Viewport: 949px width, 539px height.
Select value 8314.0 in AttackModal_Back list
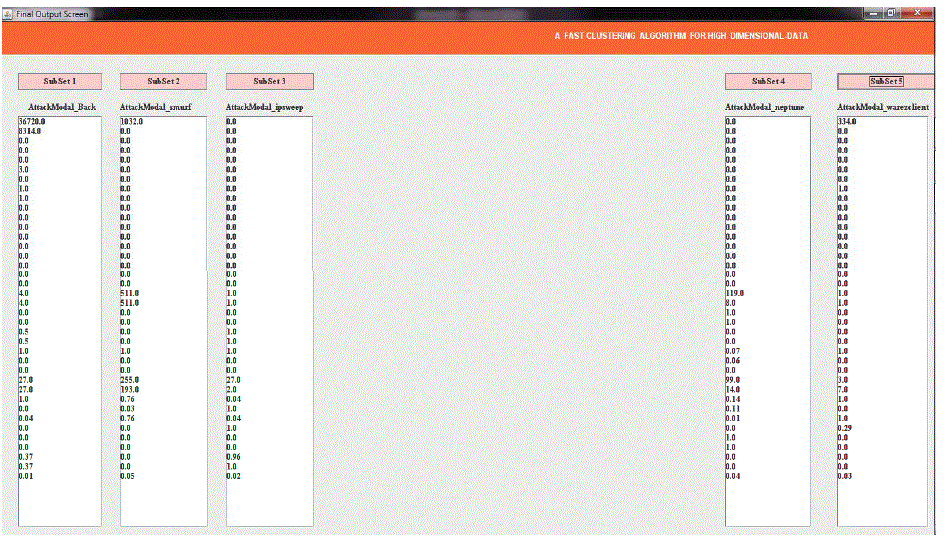tap(31, 131)
